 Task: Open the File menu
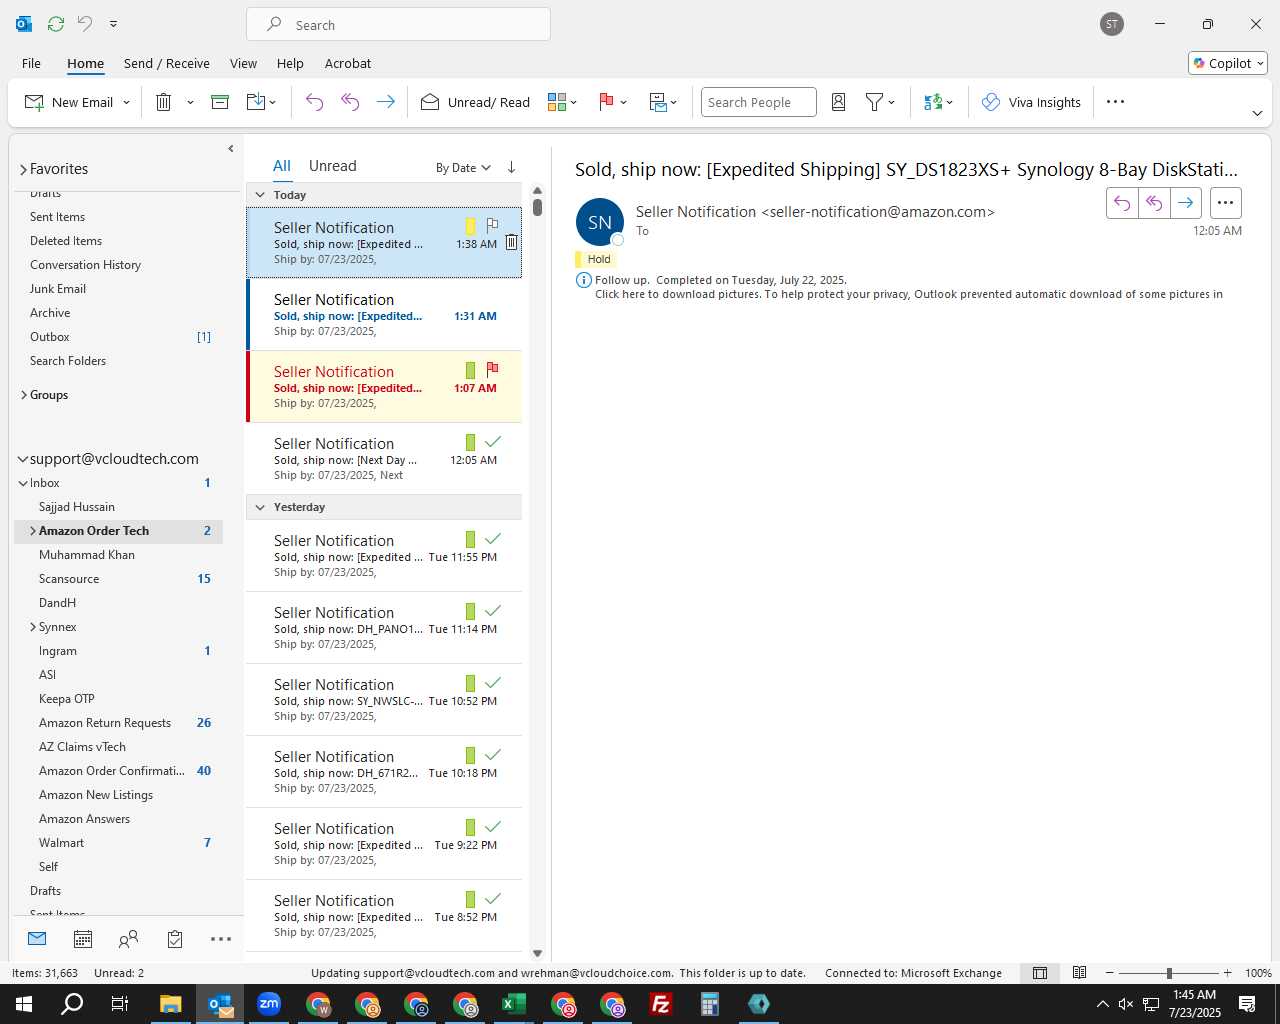tap(31, 63)
